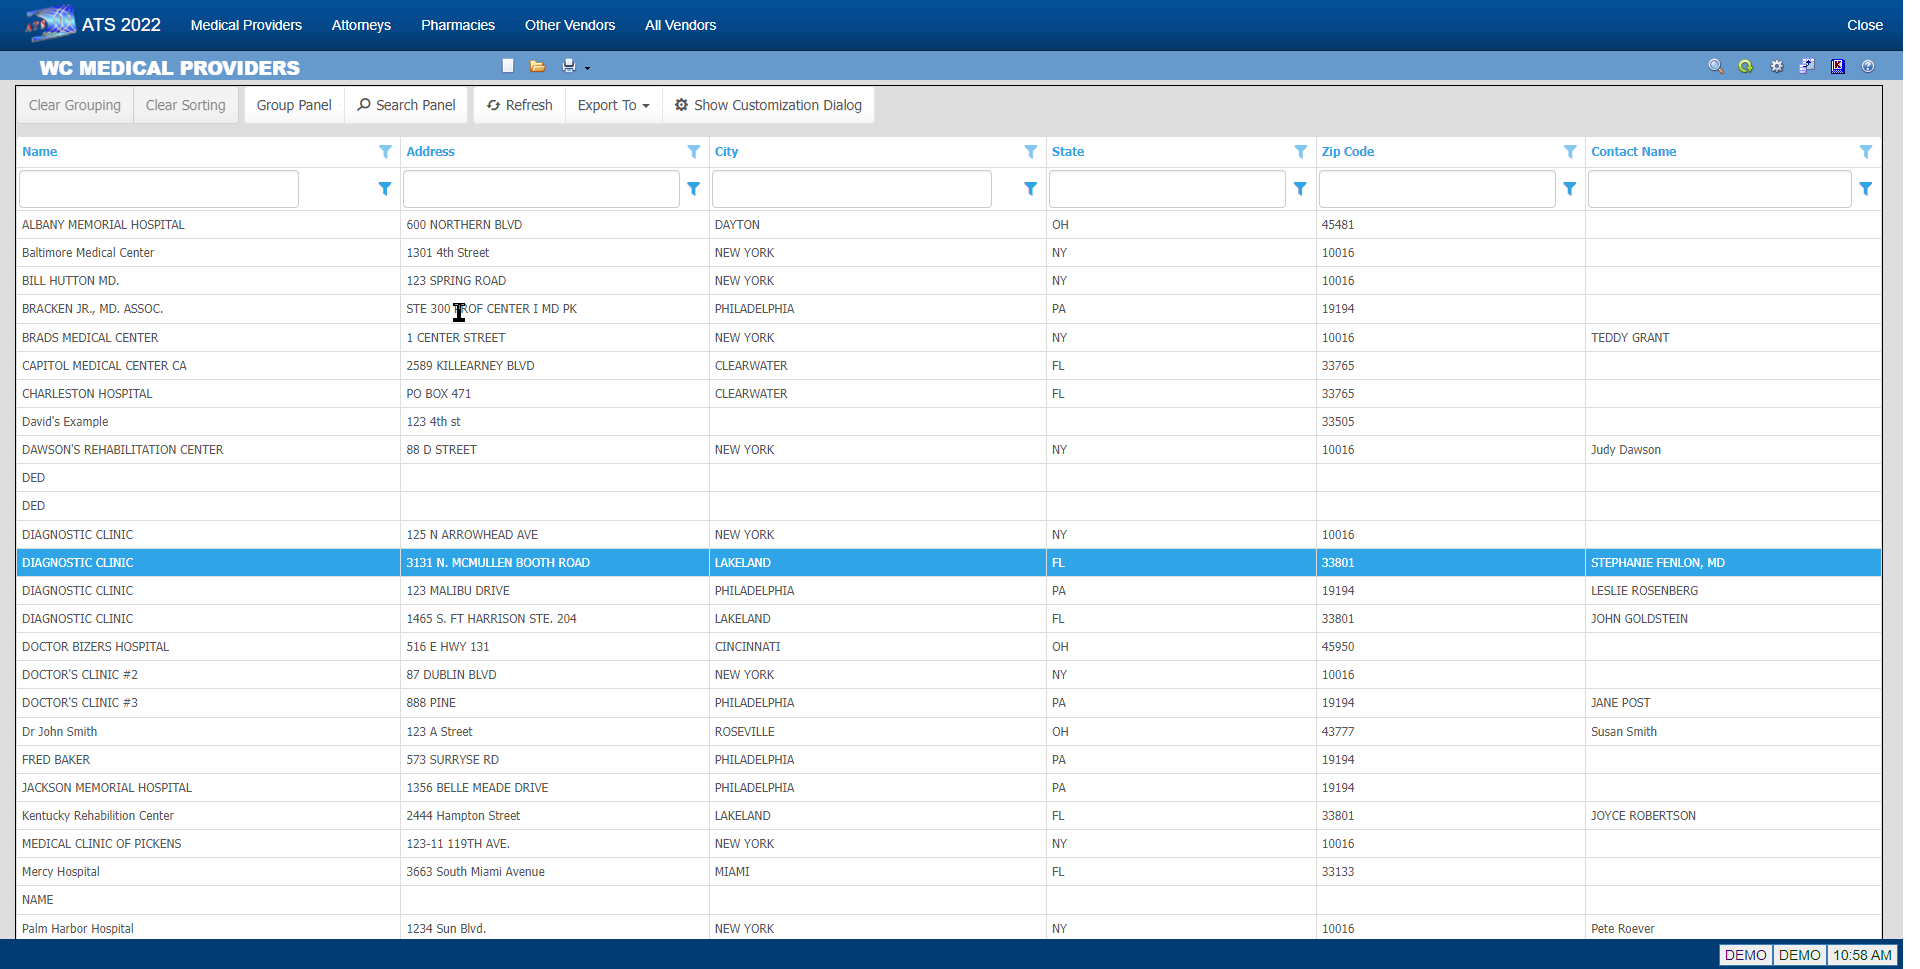The image size is (1920, 969).
Task: Expand the Export To dropdown
Action: 613,105
